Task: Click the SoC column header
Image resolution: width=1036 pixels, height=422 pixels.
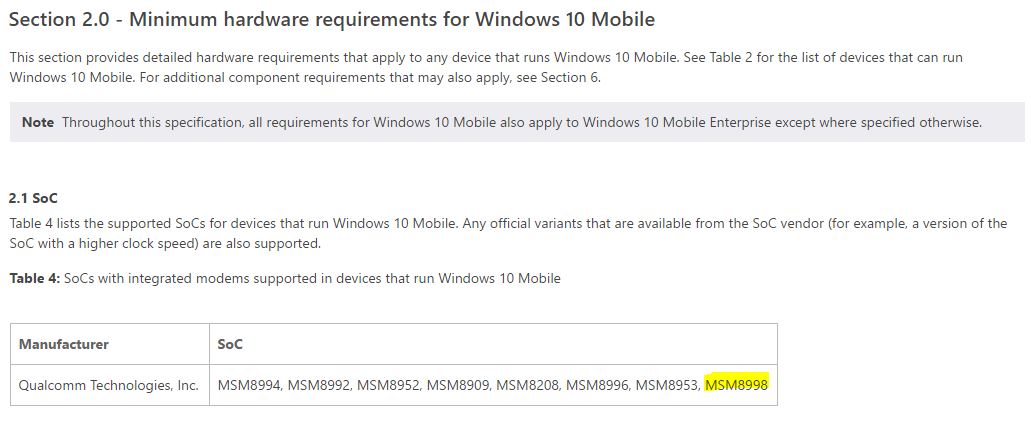Action: [x=230, y=344]
